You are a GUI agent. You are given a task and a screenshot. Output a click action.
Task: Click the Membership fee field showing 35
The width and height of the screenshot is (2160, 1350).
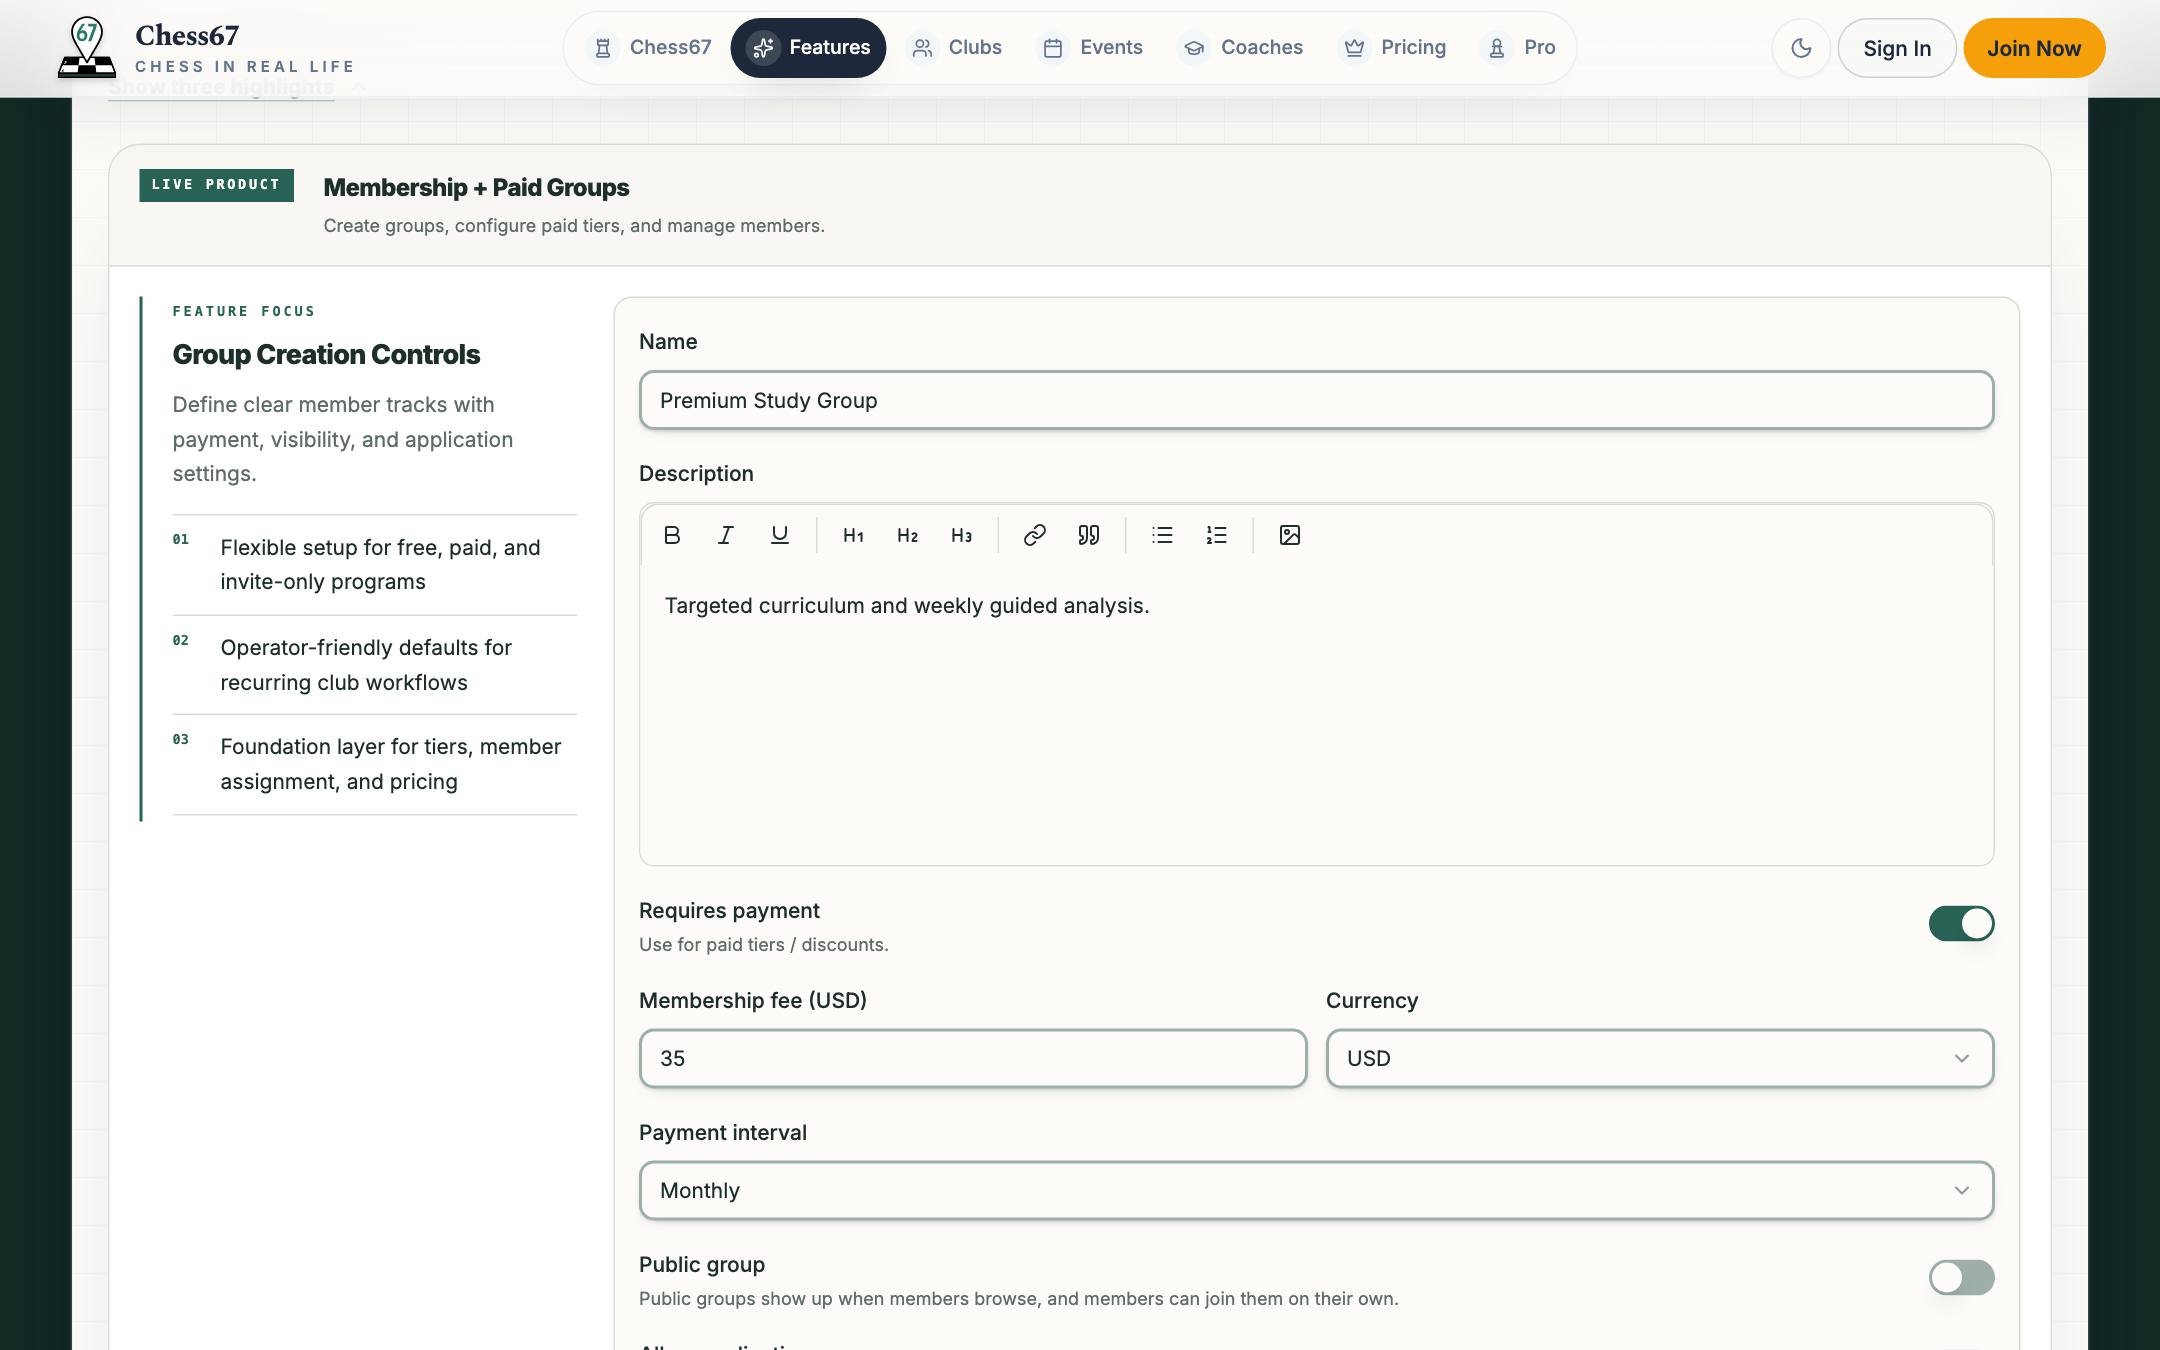(973, 1058)
